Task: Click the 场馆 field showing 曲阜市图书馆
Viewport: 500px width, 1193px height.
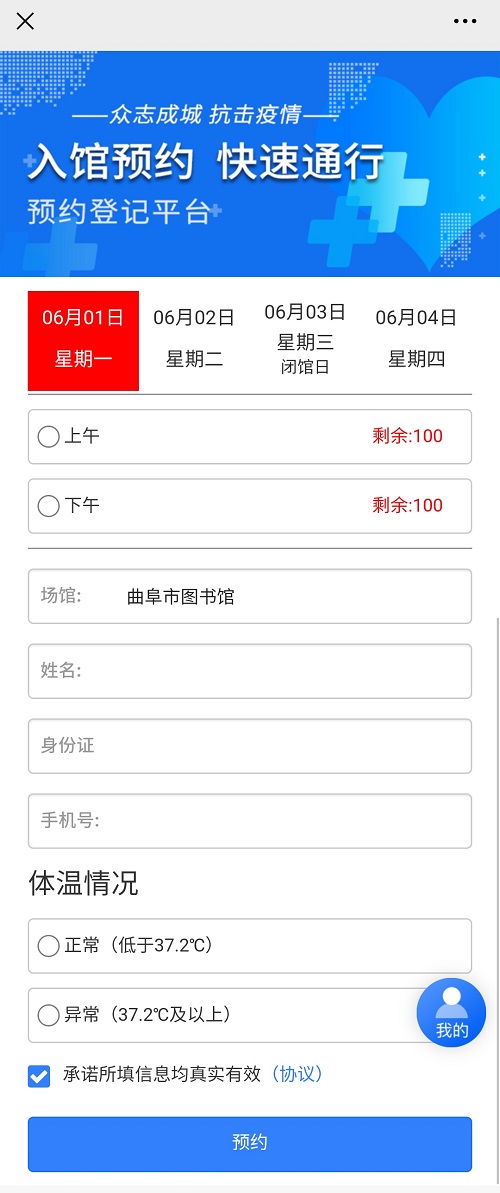Action: pyautogui.click(x=250, y=596)
